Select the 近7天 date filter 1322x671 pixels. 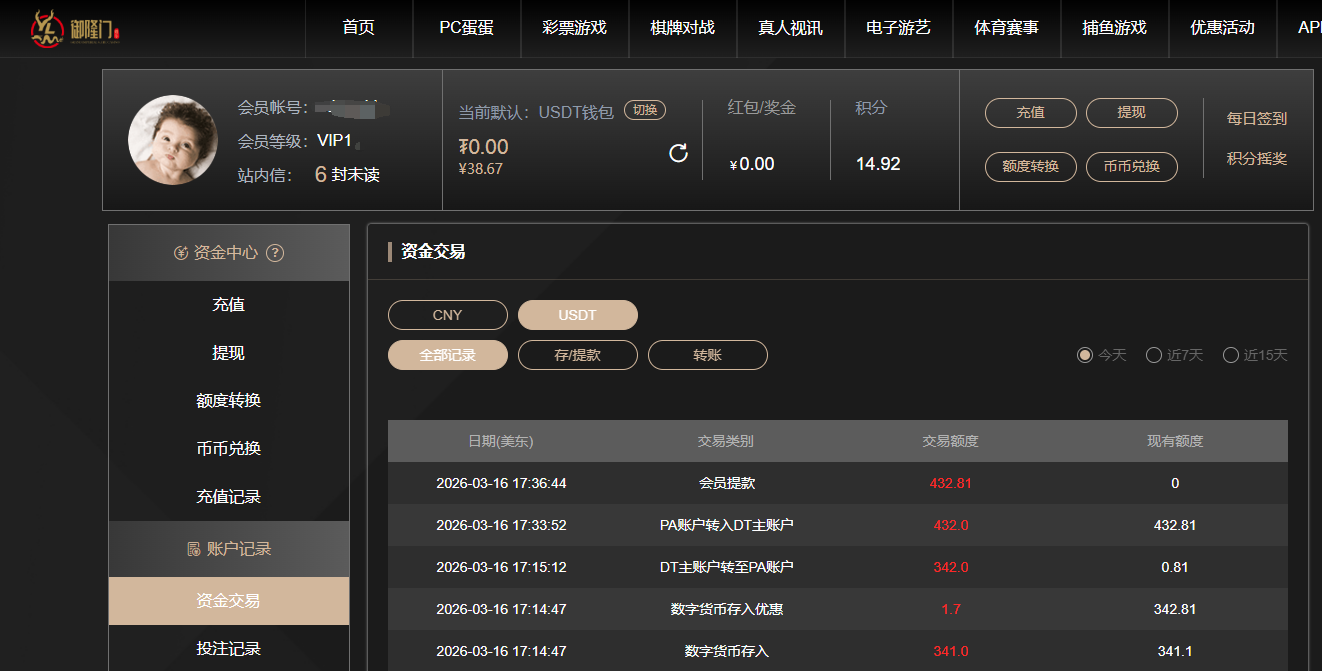pos(1154,355)
